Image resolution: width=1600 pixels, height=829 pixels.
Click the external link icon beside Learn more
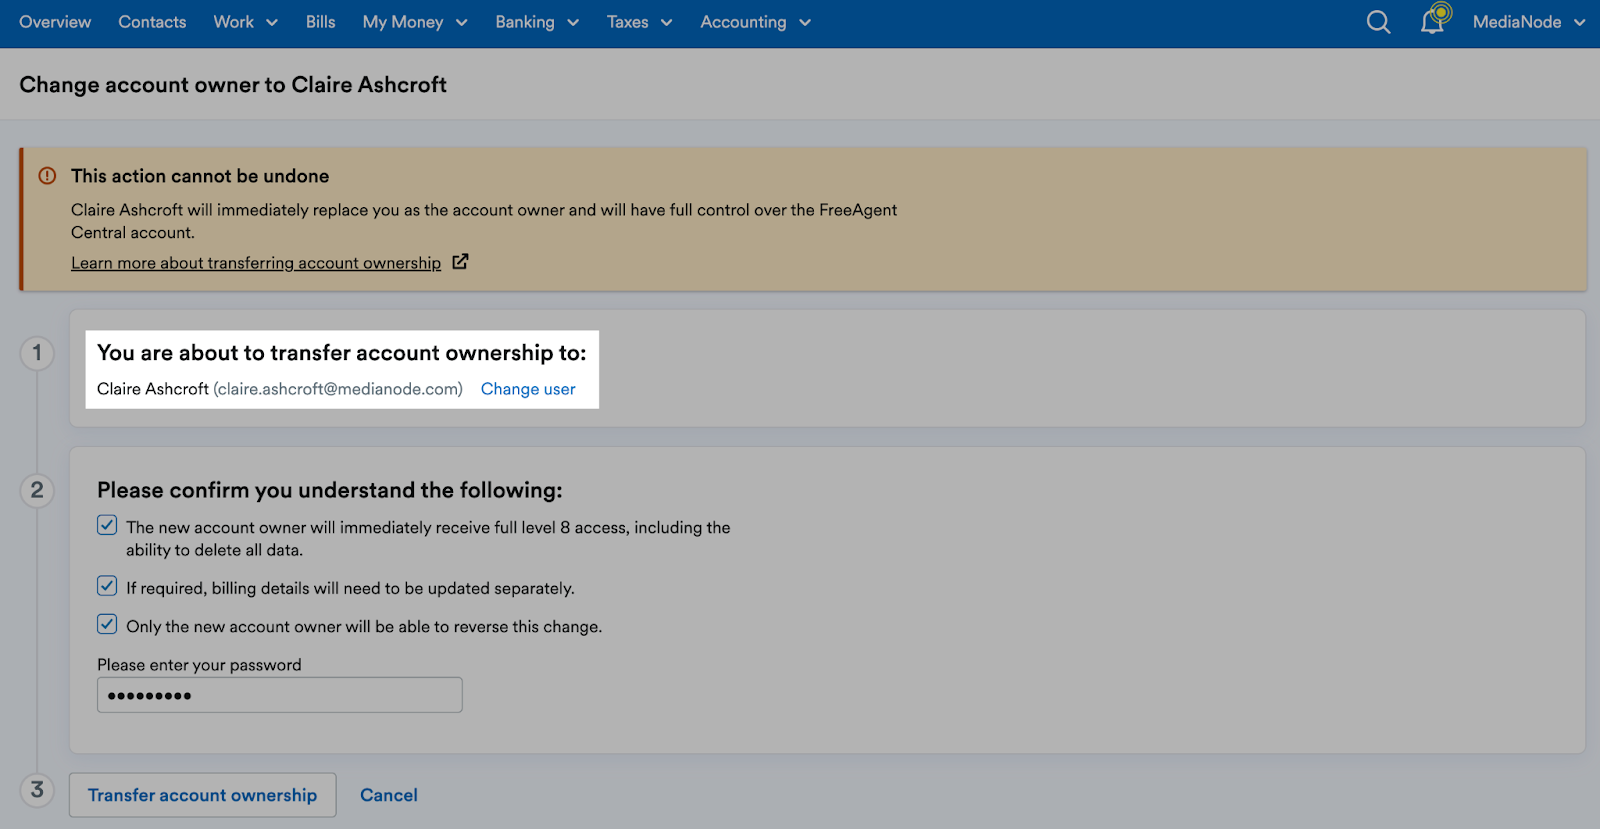coord(460,262)
